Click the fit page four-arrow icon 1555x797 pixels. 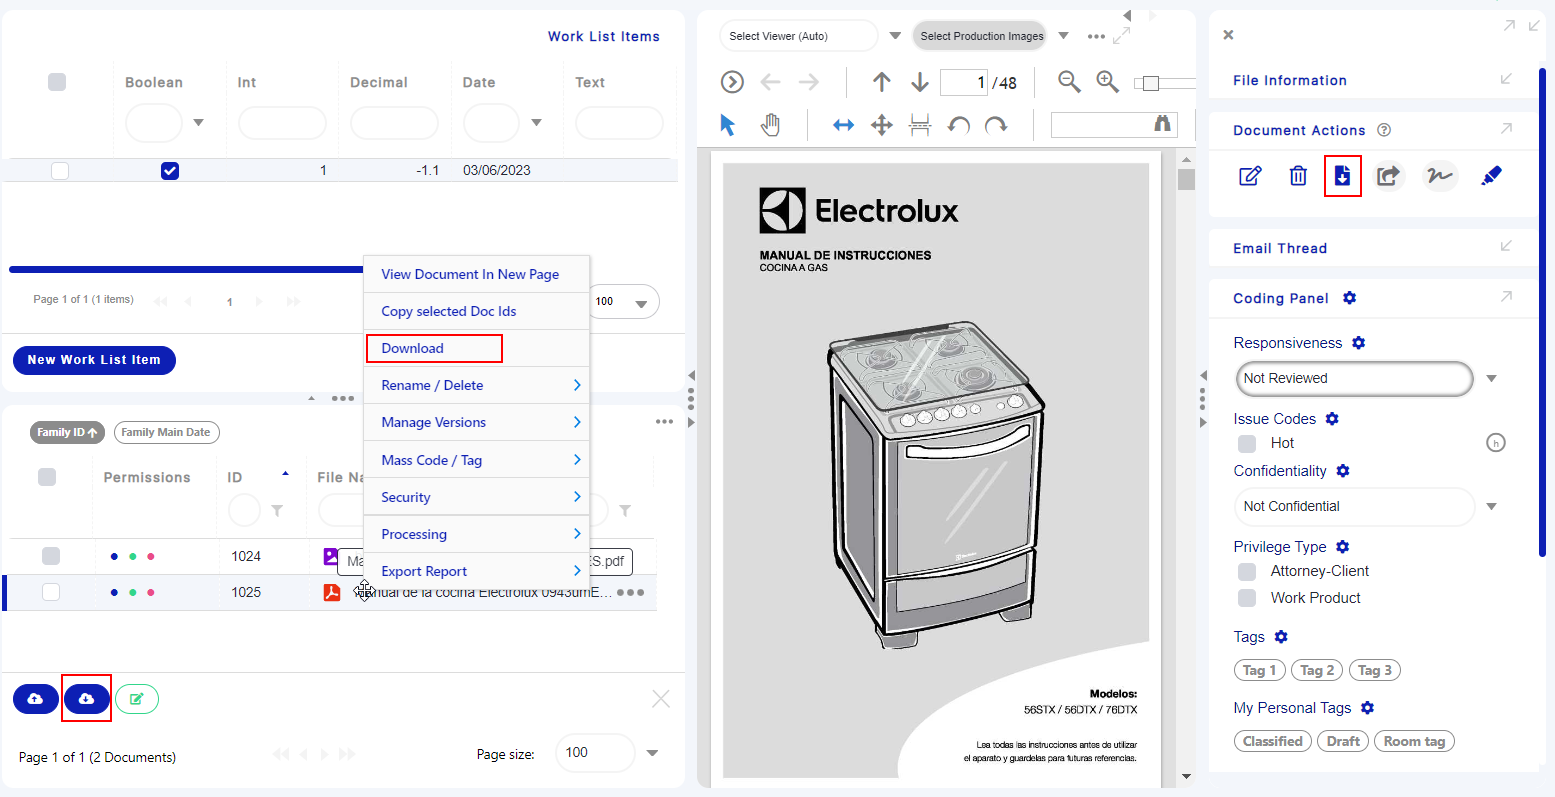click(x=881, y=125)
